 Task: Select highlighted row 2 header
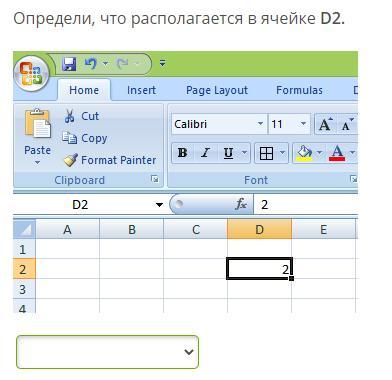(x=24, y=269)
